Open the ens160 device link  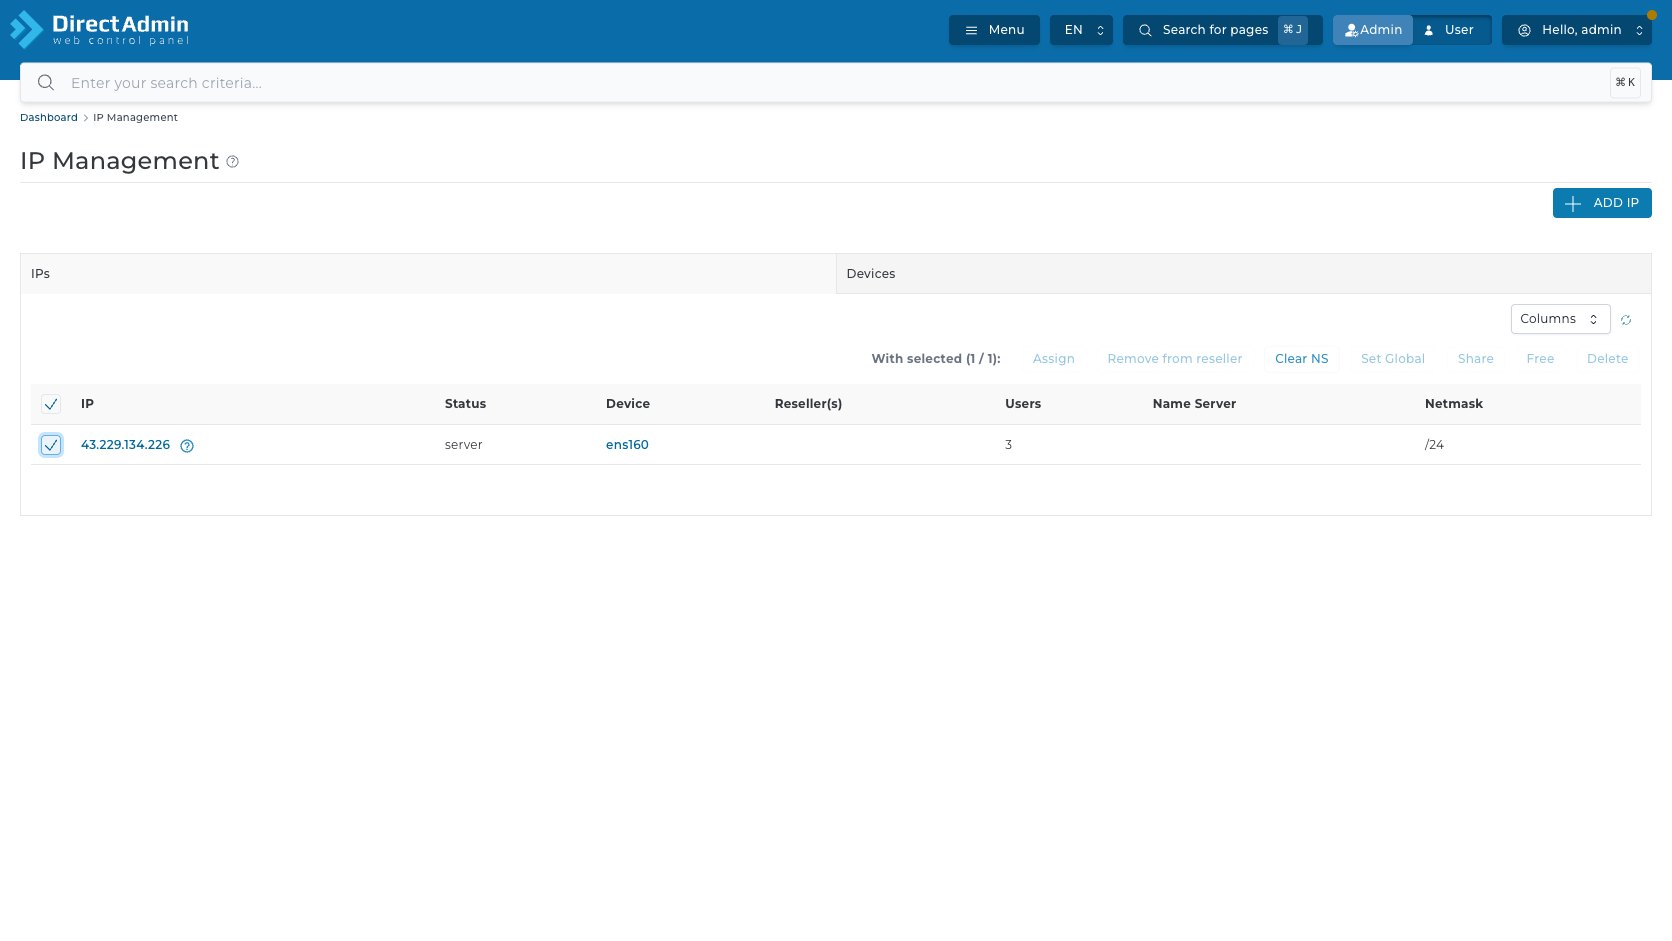click(627, 445)
